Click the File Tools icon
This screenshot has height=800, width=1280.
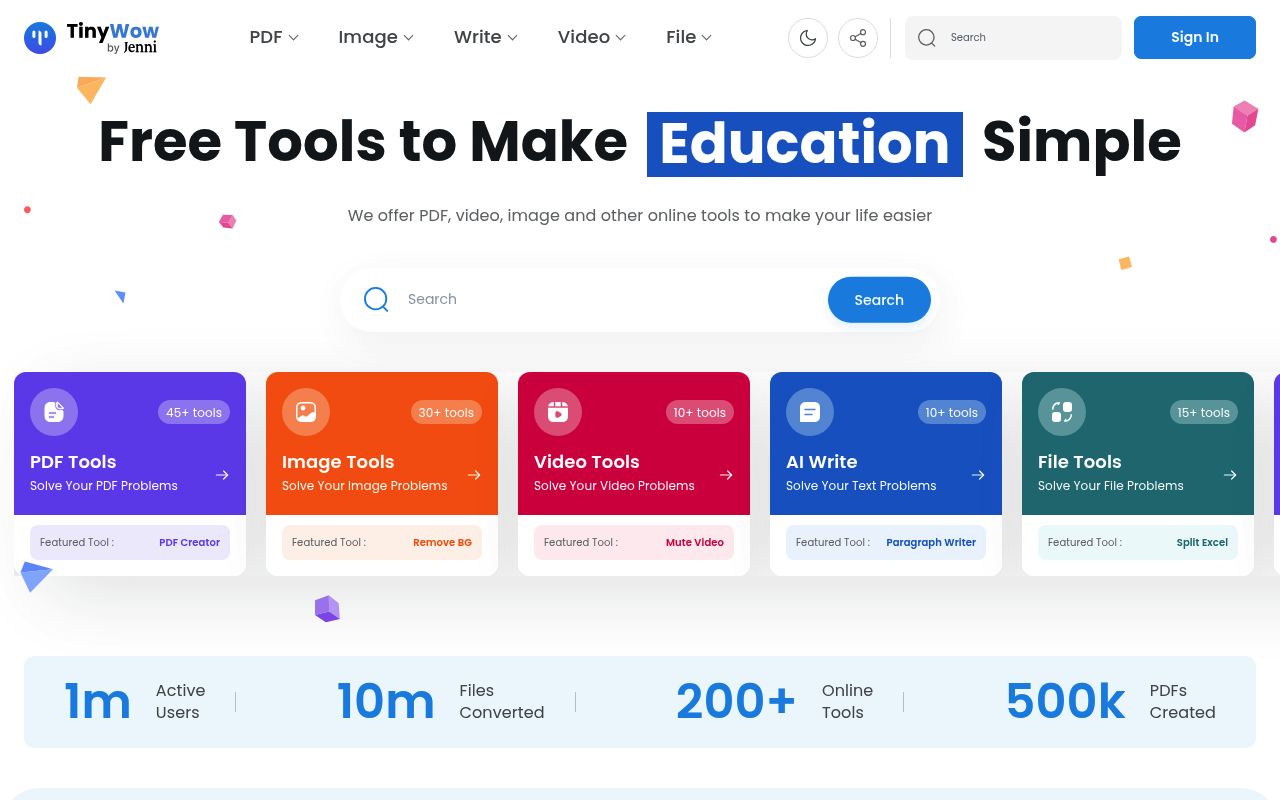(1062, 412)
